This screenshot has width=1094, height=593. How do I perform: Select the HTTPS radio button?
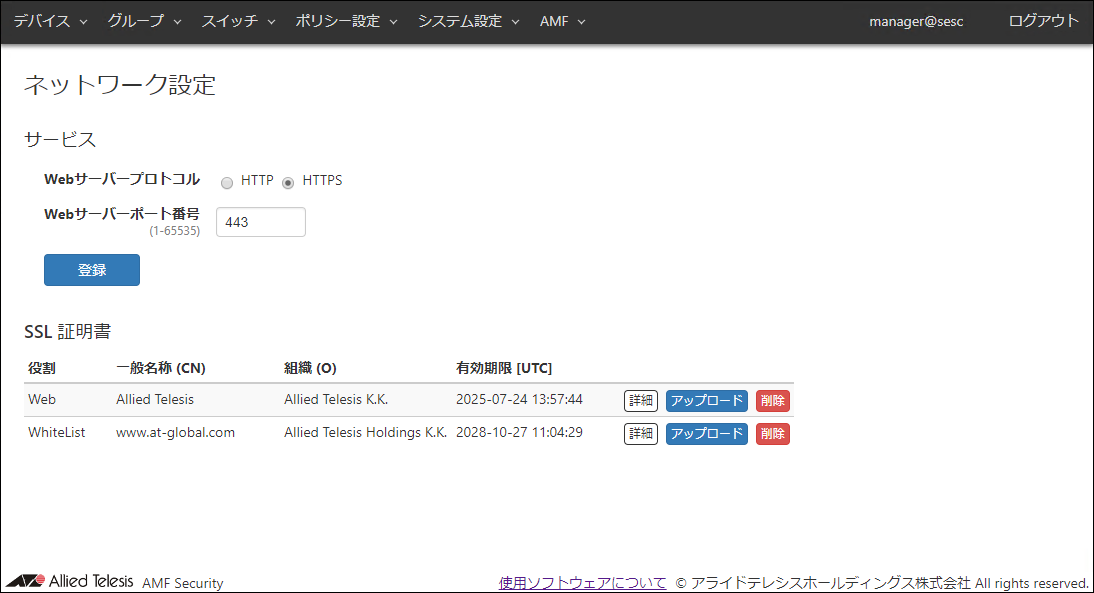288,183
